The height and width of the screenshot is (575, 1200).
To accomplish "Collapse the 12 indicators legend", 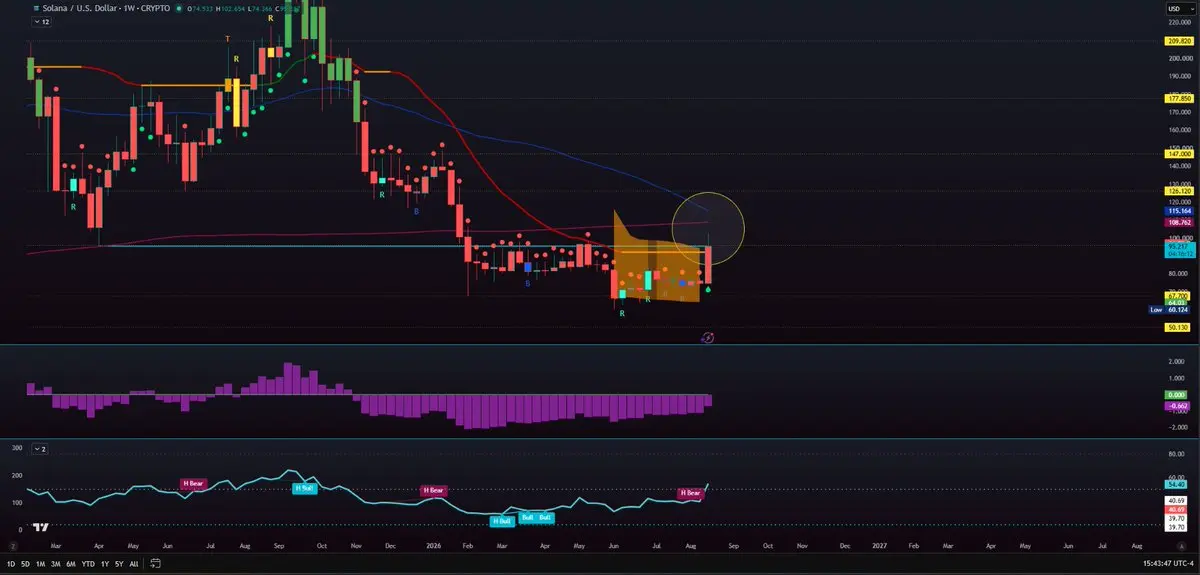I will pos(40,21).
